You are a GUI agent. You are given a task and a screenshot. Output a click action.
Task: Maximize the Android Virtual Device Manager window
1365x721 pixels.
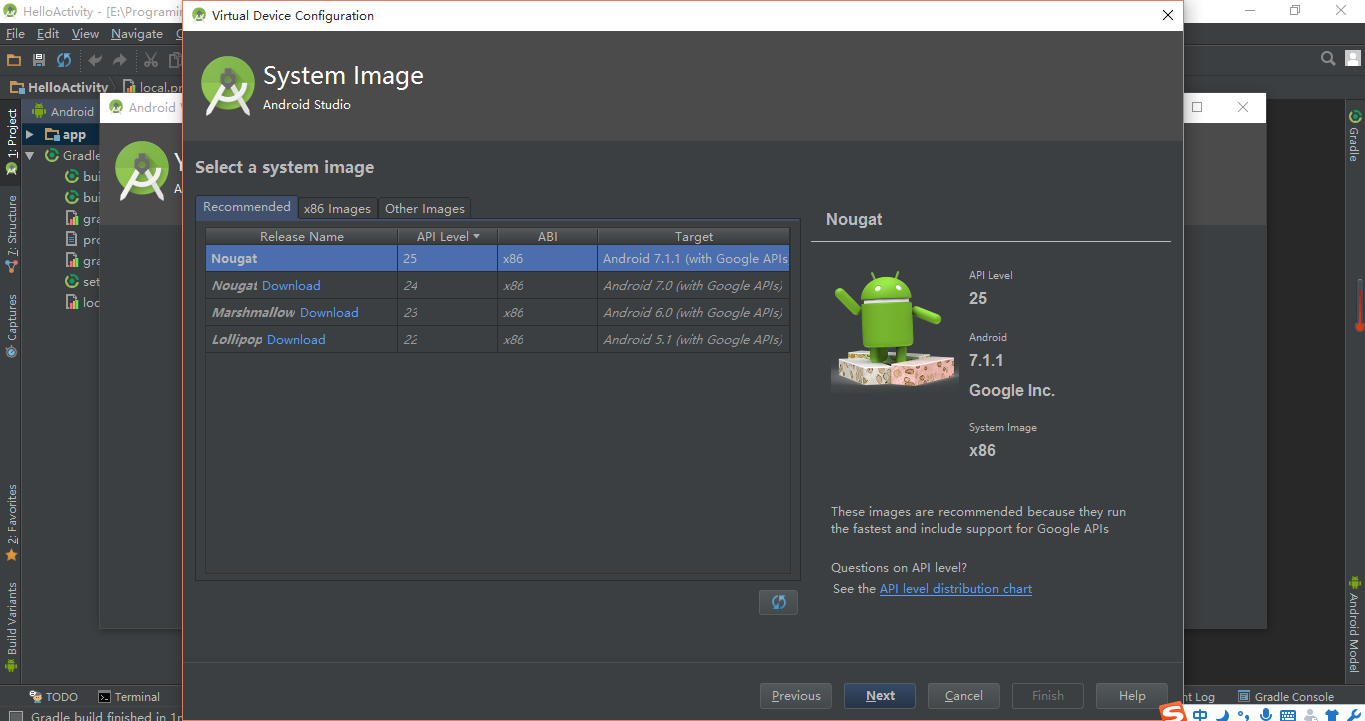[x=1197, y=107]
